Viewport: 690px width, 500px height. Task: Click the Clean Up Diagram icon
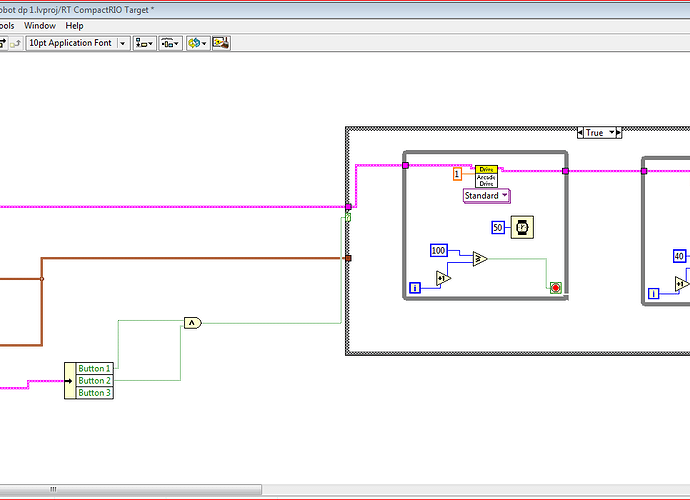coord(221,43)
